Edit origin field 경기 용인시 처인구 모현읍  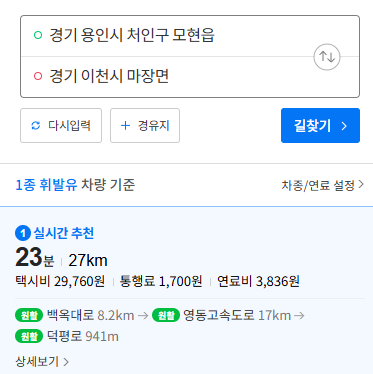(x=167, y=36)
